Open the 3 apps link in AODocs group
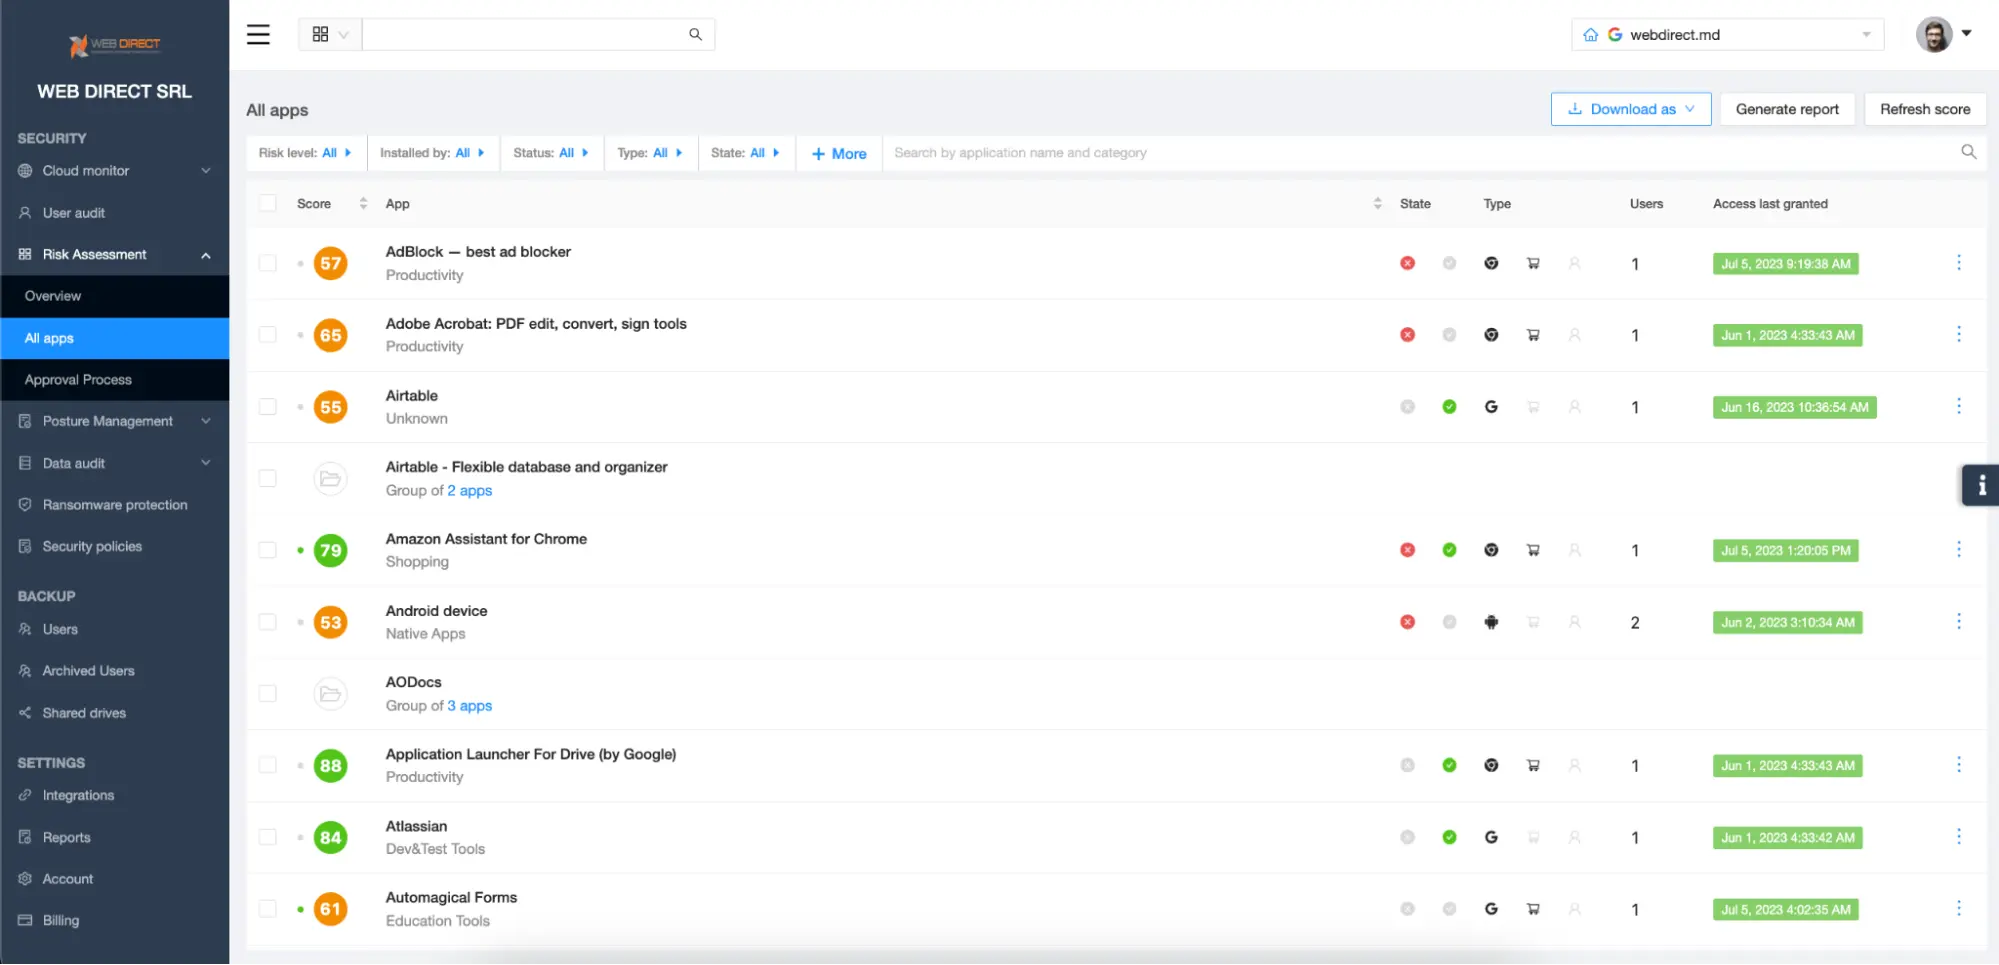The width and height of the screenshot is (1999, 965). (470, 705)
